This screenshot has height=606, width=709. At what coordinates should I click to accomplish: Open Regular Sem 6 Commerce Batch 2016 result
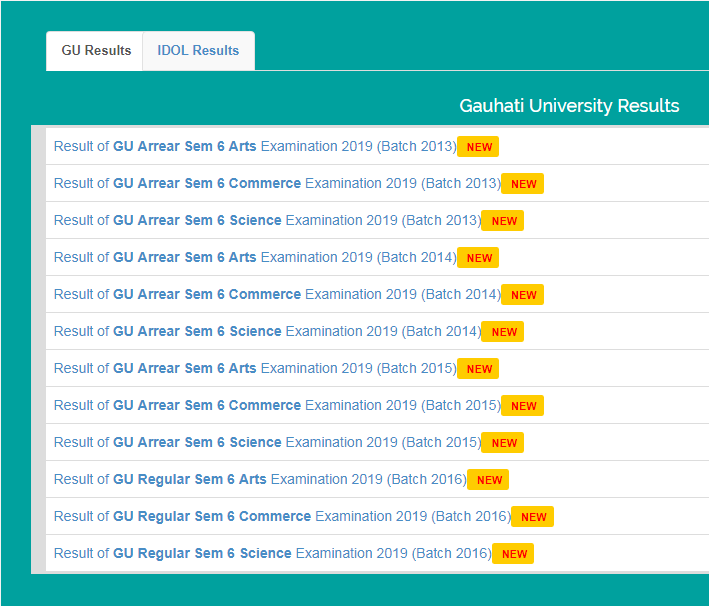[x=283, y=516]
